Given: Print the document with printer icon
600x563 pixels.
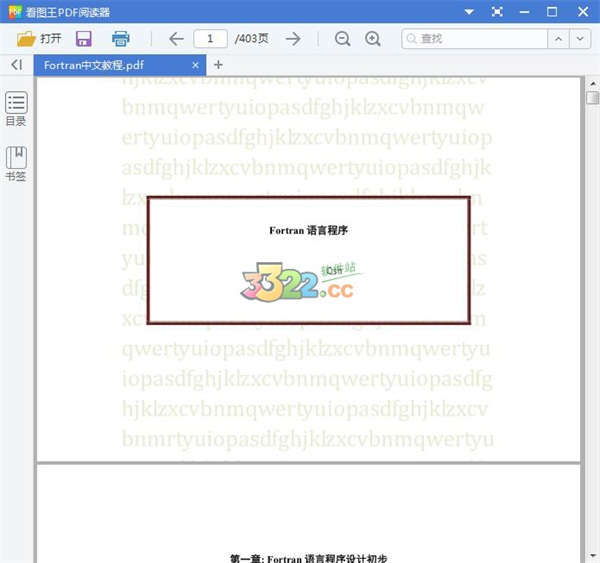Looking at the screenshot, I should (x=121, y=39).
